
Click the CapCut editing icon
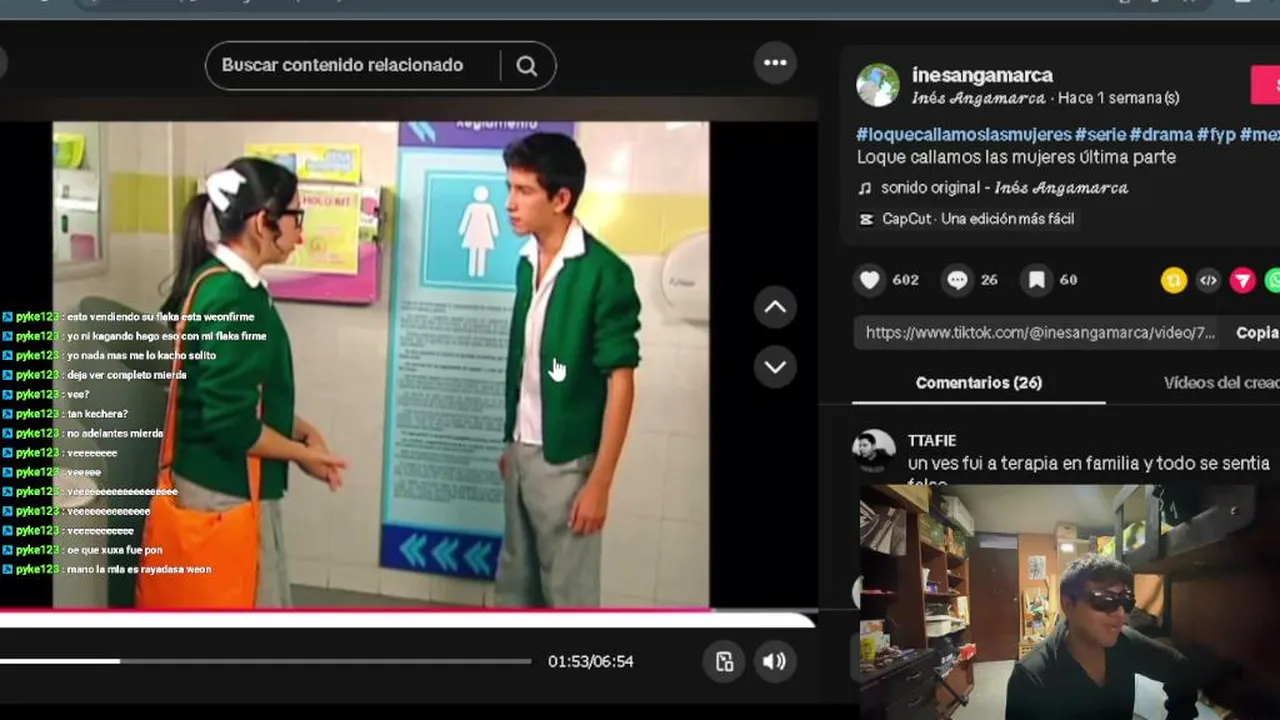(866, 219)
